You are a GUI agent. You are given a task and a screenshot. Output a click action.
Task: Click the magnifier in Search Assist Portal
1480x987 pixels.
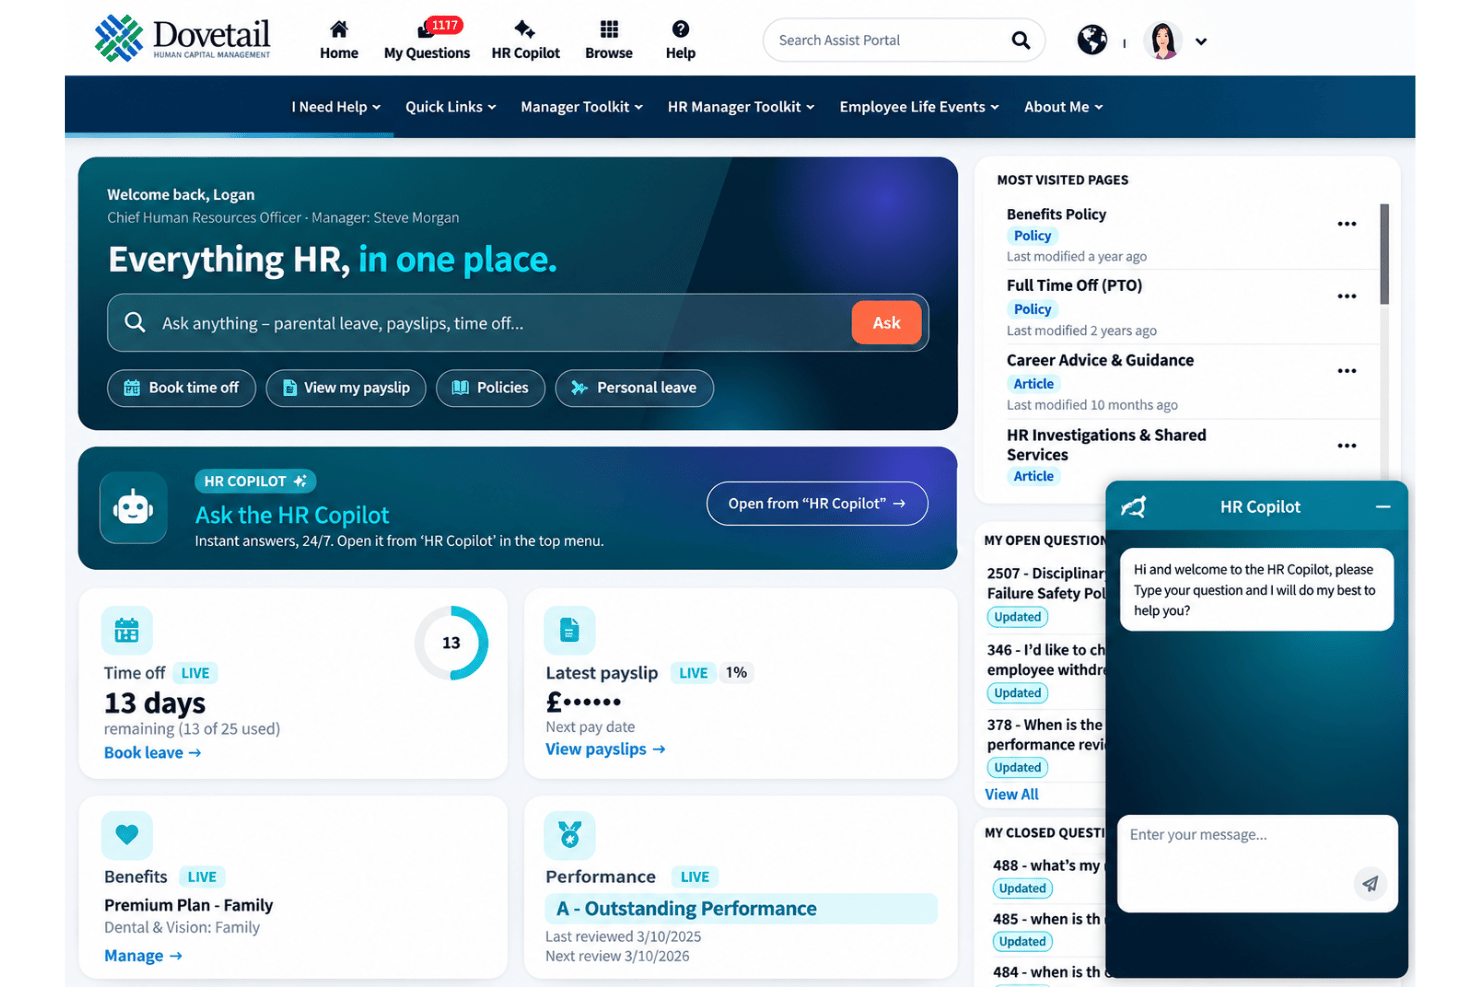[1020, 40]
